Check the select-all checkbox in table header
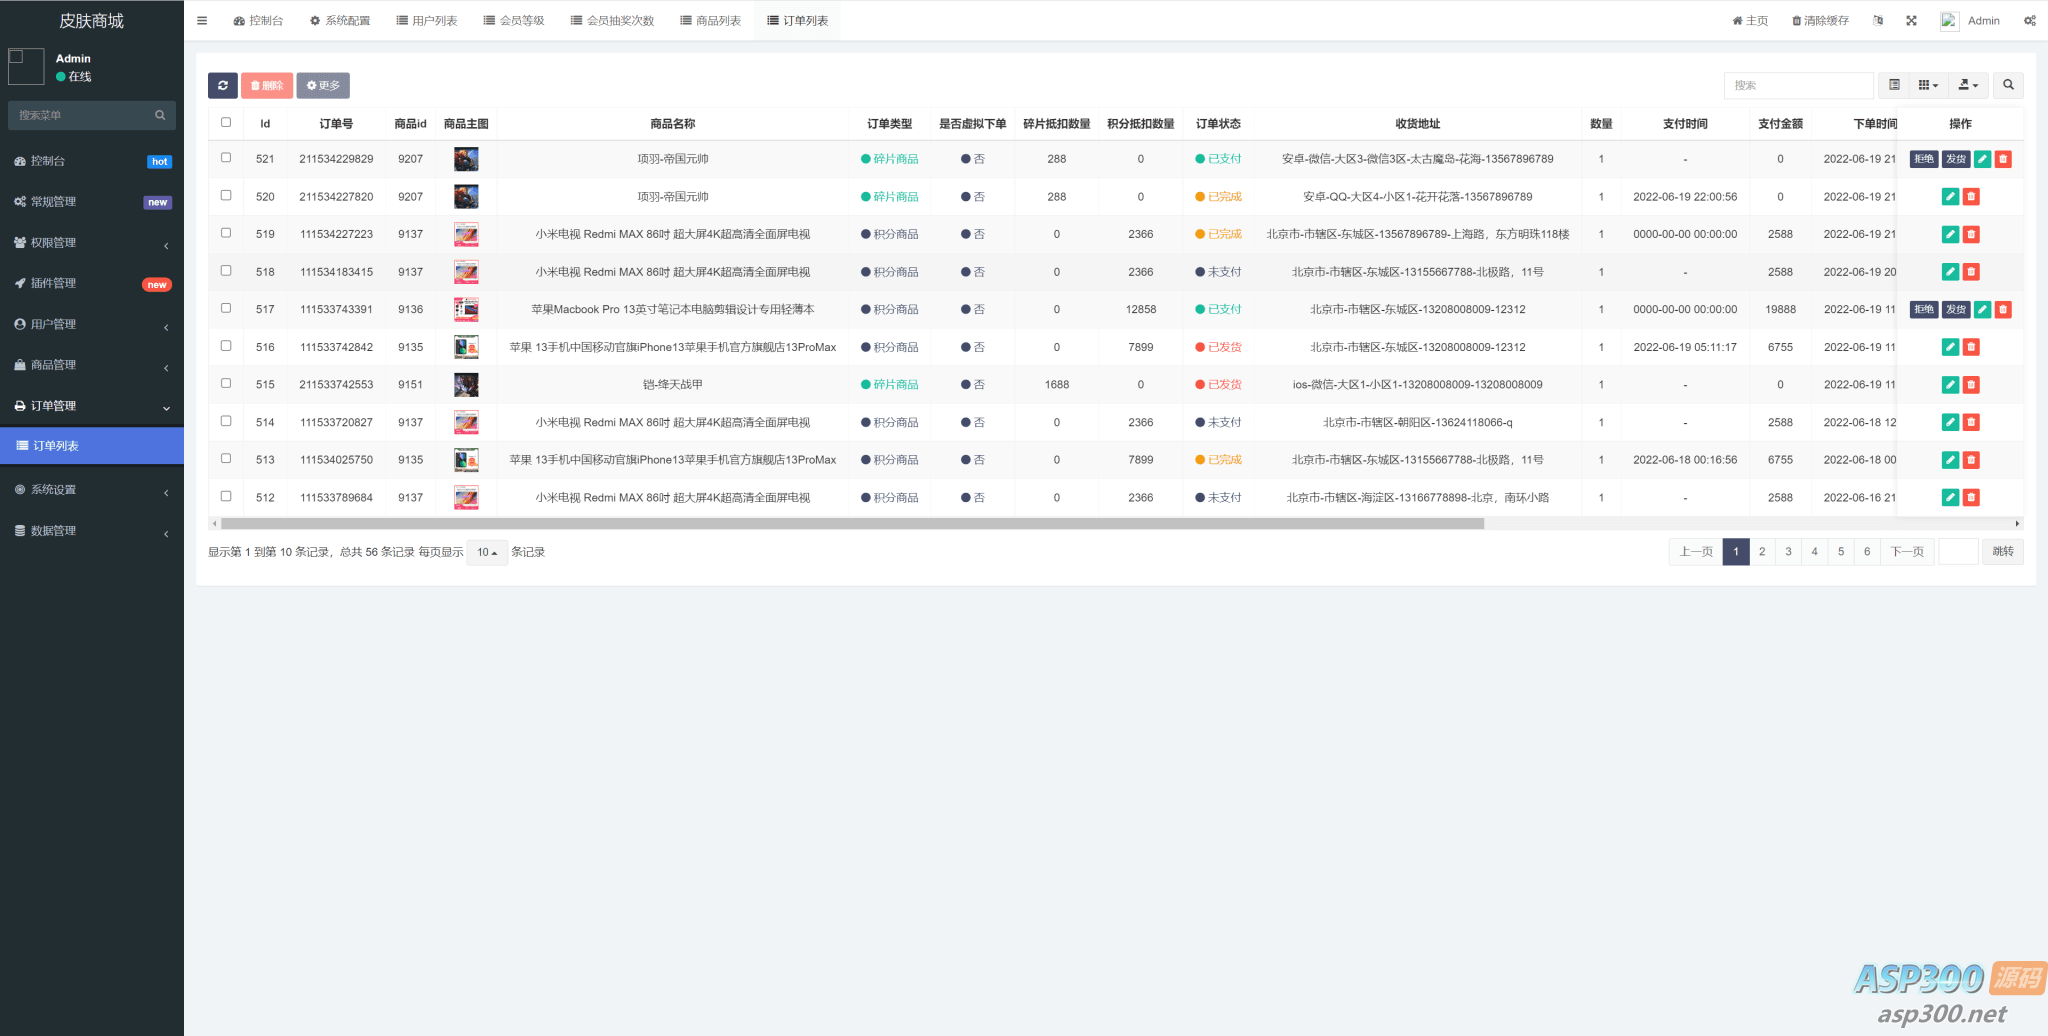 point(226,123)
